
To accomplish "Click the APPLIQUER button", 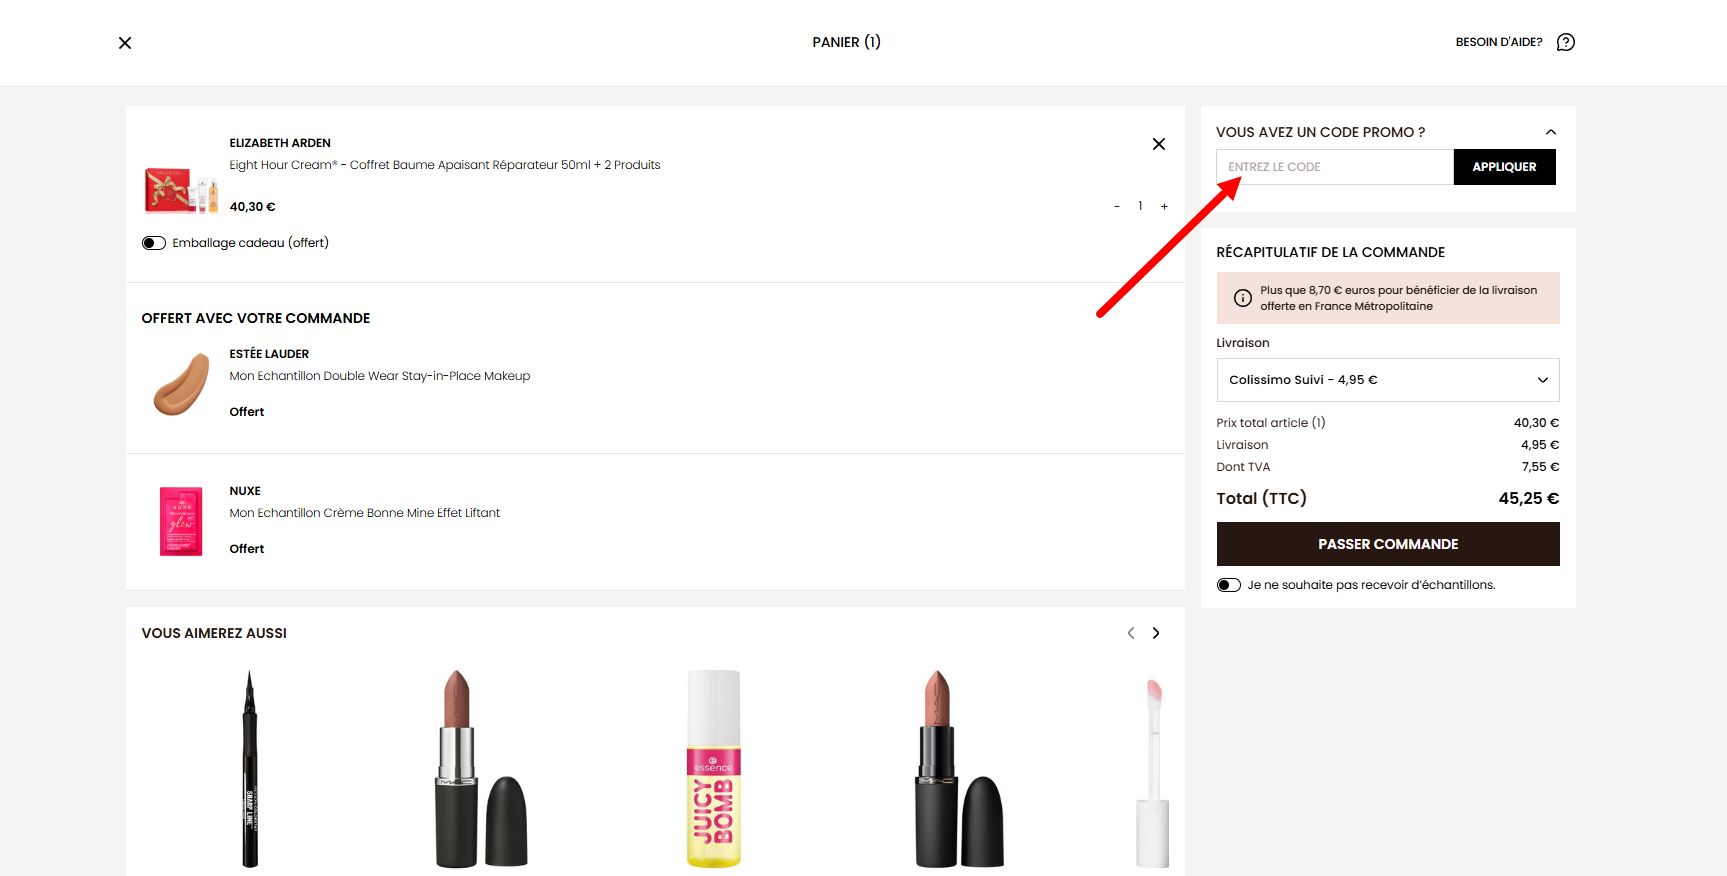I will (x=1504, y=167).
